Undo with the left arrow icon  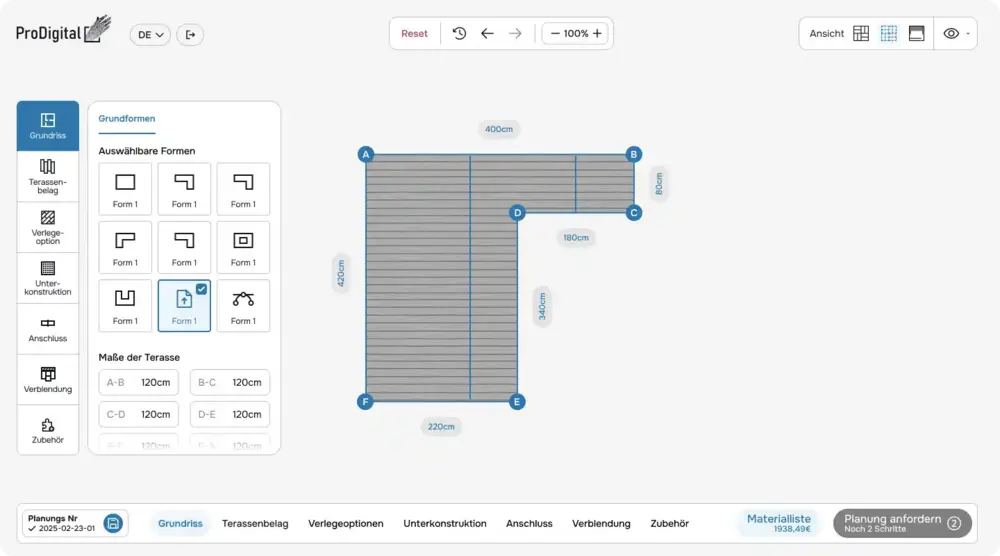click(x=487, y=34)
